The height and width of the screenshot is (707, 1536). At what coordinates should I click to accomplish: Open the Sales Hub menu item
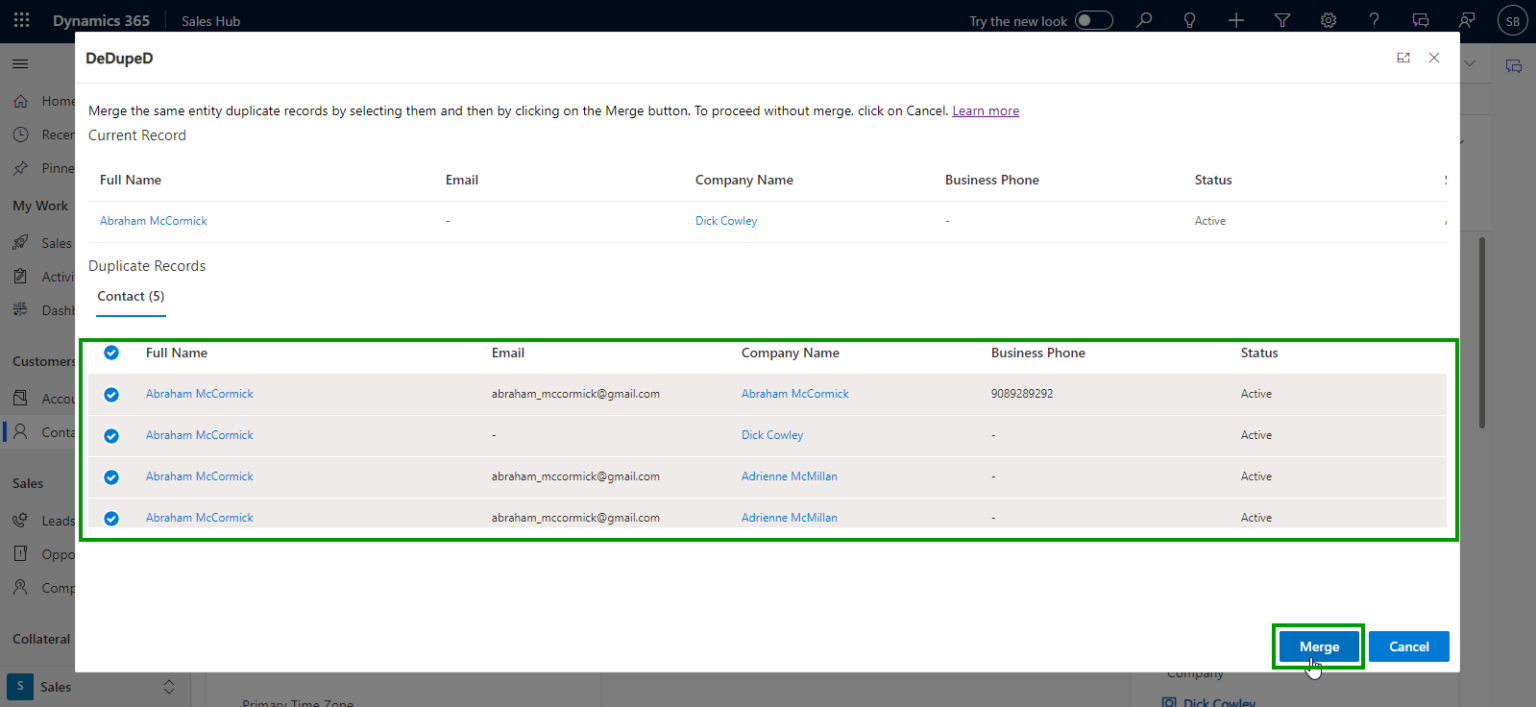tap(210, 20)
